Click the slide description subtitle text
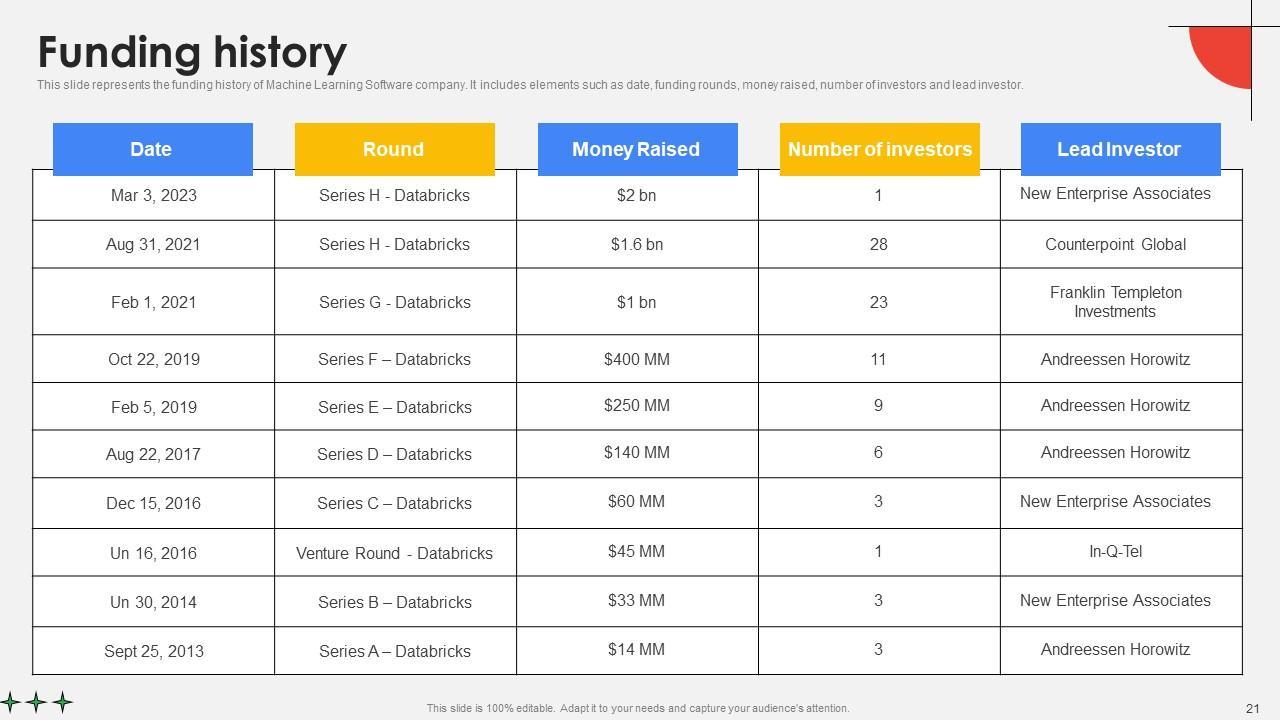This screenshot has height=720, width=1280. pos(530,85)
